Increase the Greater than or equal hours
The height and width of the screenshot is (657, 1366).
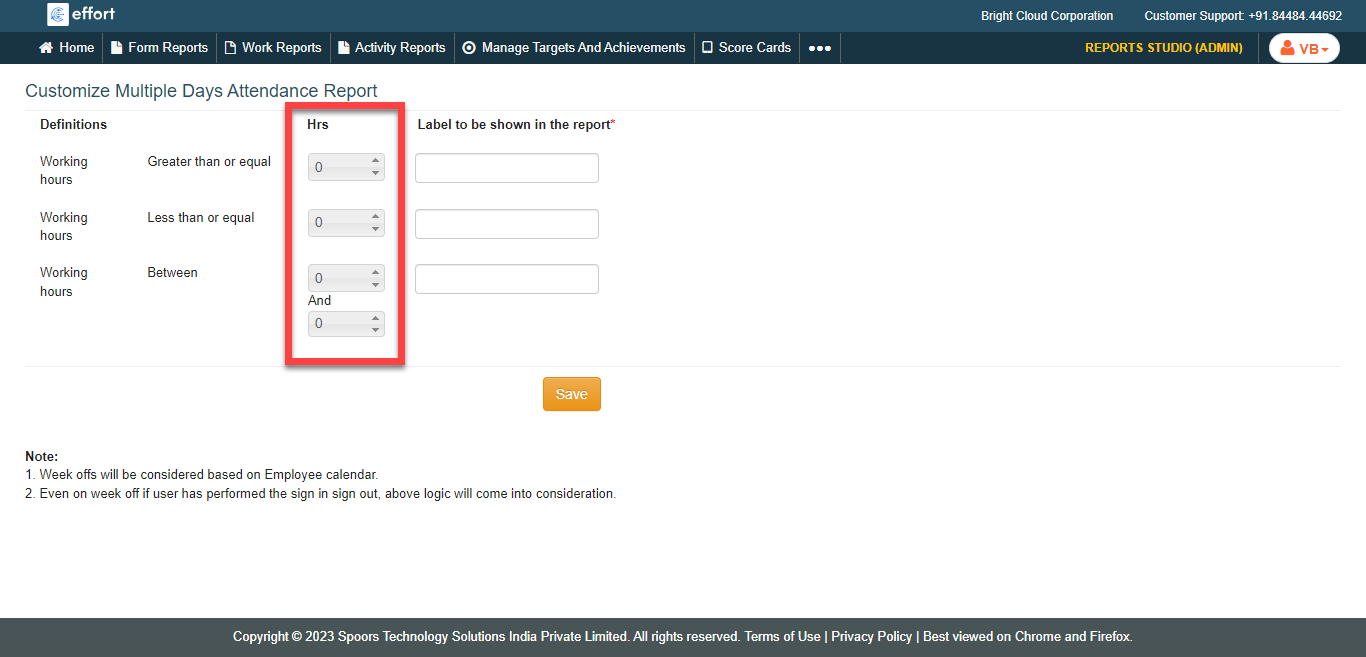coord(376,161)
